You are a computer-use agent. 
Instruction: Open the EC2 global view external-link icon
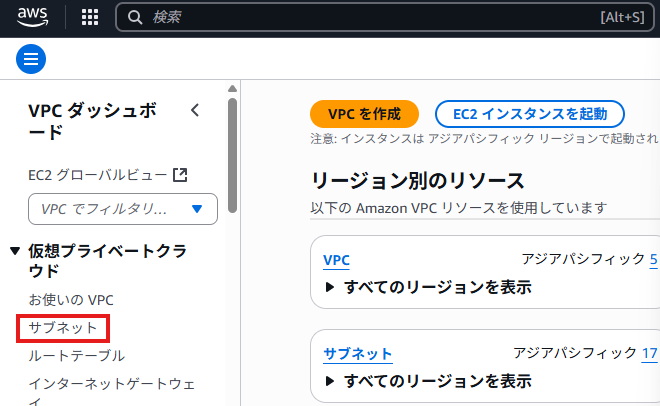point(180,175)
